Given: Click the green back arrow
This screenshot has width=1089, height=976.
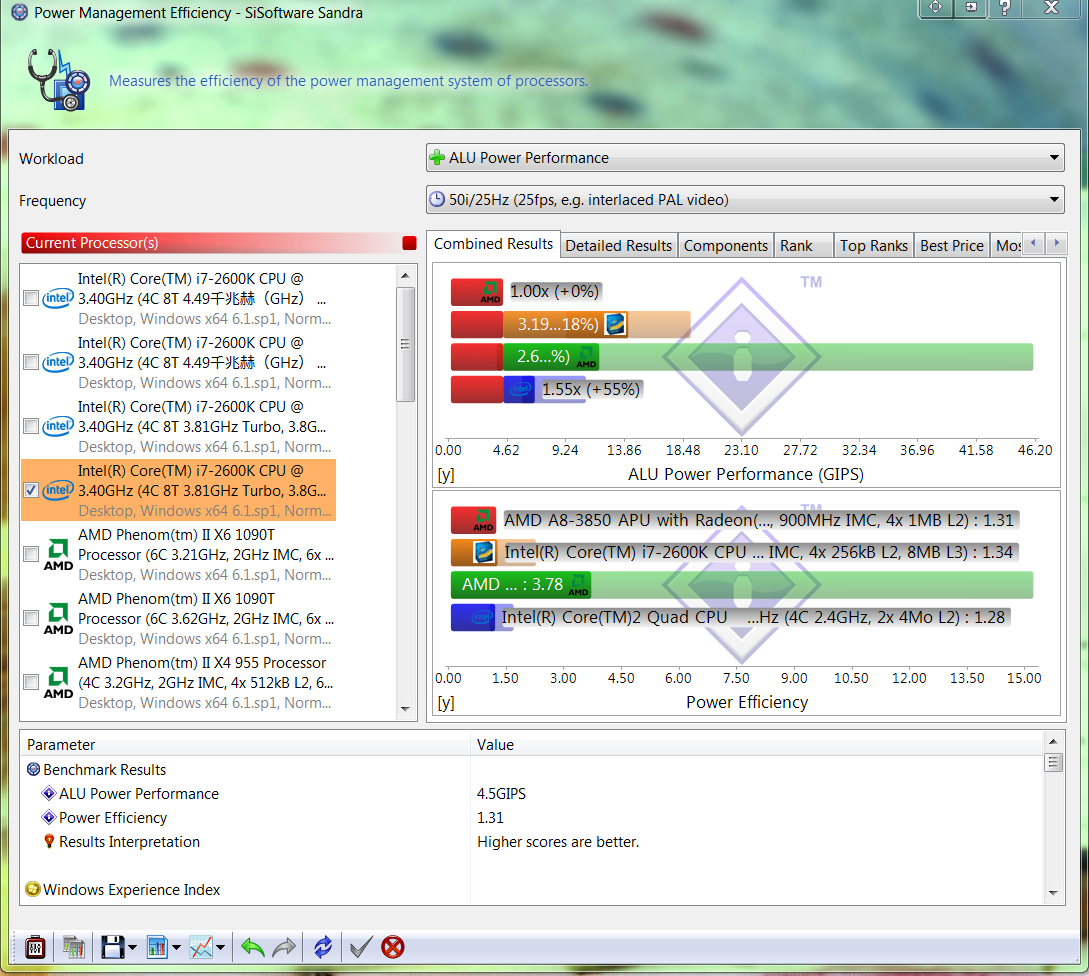Looking at the screenshot, I should 253,947.
